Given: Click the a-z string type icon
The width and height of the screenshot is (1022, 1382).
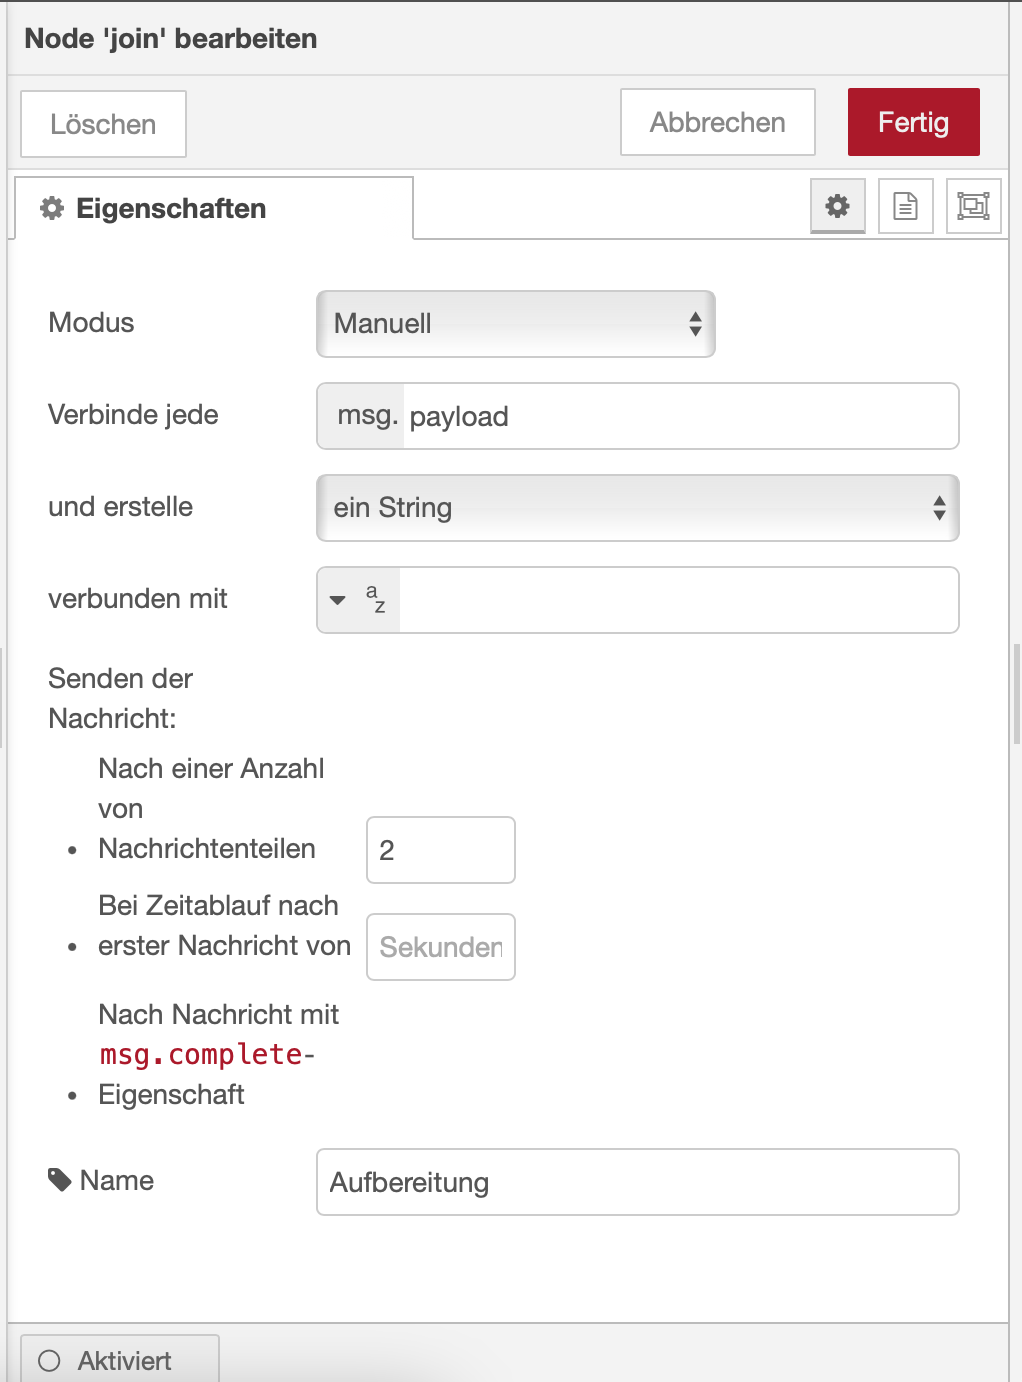Looking at the screenshot, I should coord(376,599).
